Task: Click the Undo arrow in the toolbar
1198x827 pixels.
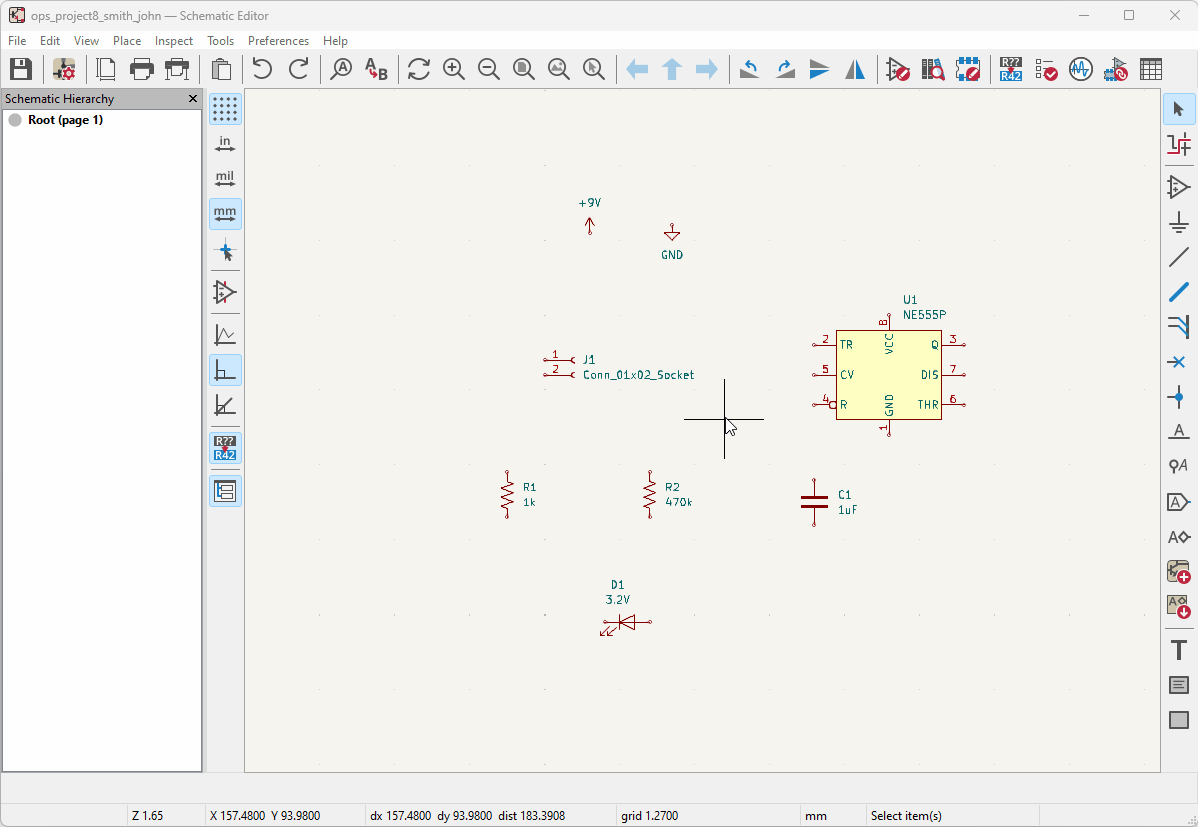Action: [x=262, y=69]
